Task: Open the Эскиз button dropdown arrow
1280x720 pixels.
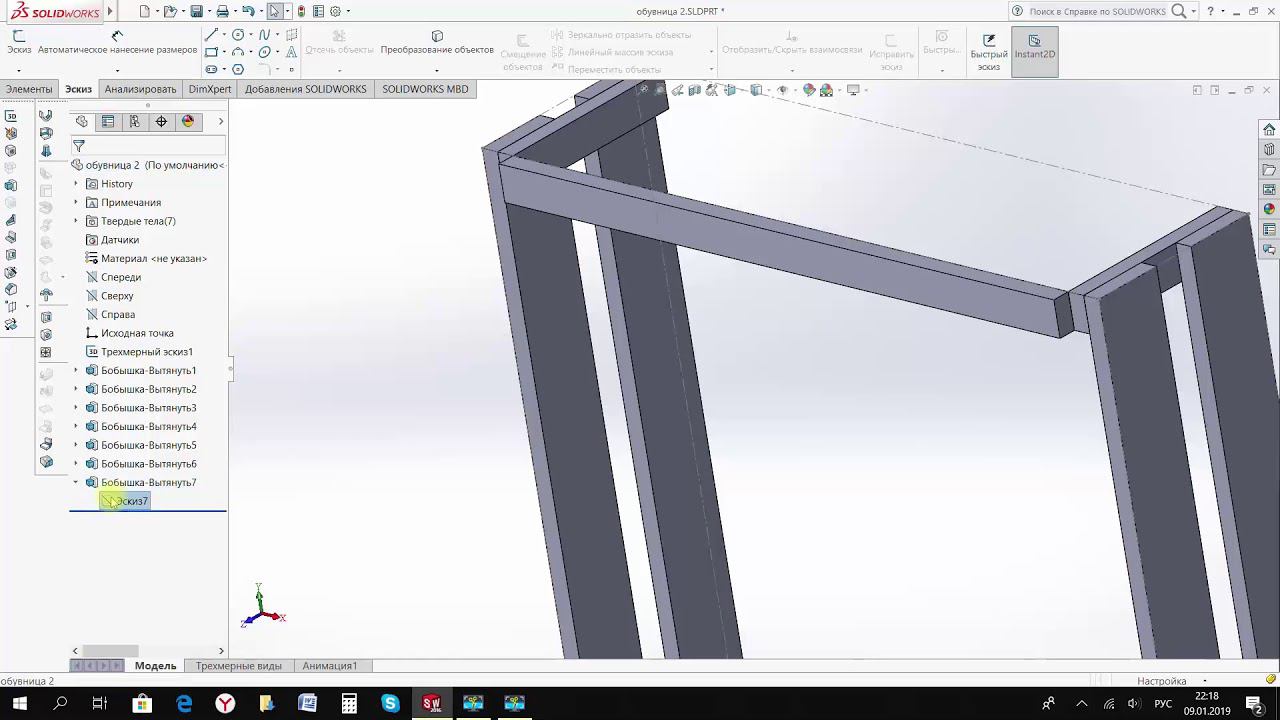Action: (19, 70)
